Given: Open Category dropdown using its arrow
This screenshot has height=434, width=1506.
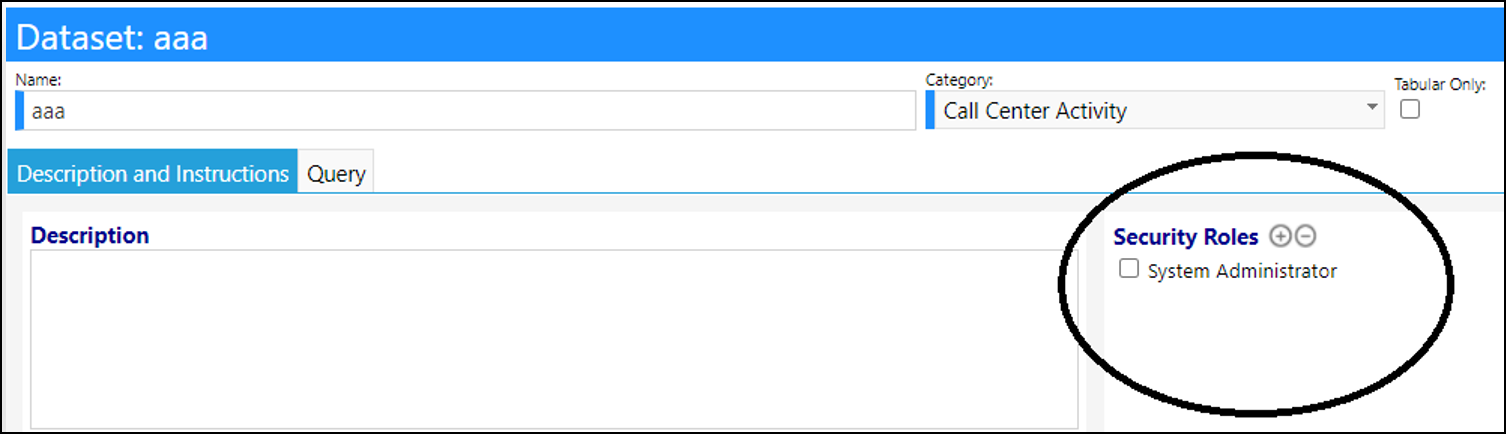Looking at the screenshot, I should click(x=1372, y=108).
